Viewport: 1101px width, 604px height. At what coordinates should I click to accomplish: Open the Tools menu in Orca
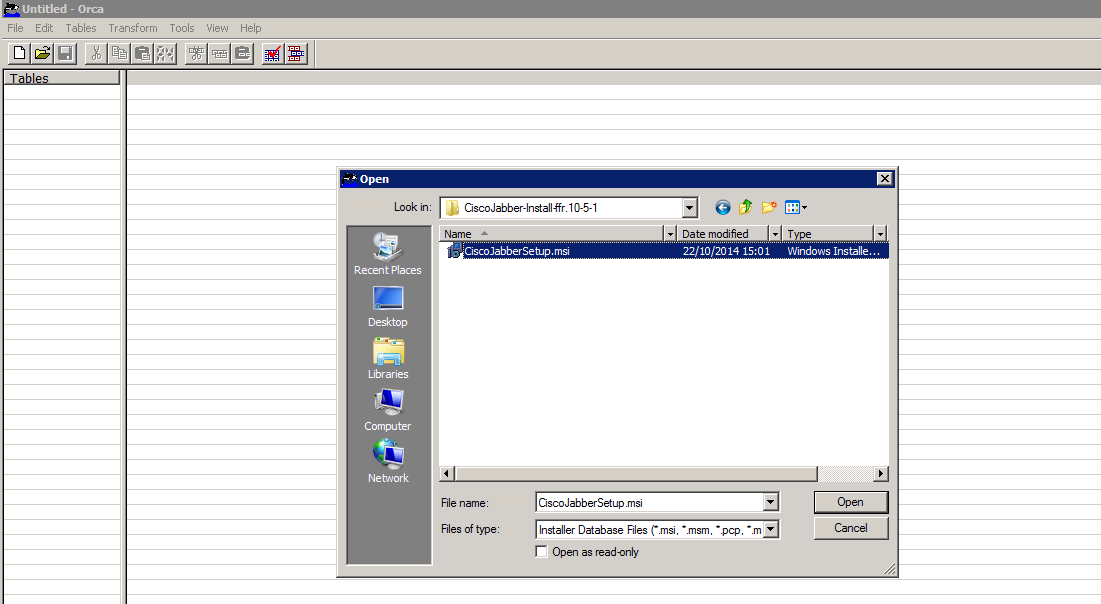[182, 28]
